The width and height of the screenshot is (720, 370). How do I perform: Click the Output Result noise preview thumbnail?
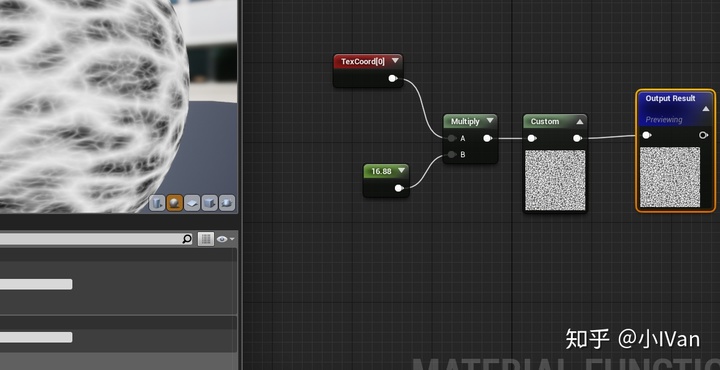[670, 177]
